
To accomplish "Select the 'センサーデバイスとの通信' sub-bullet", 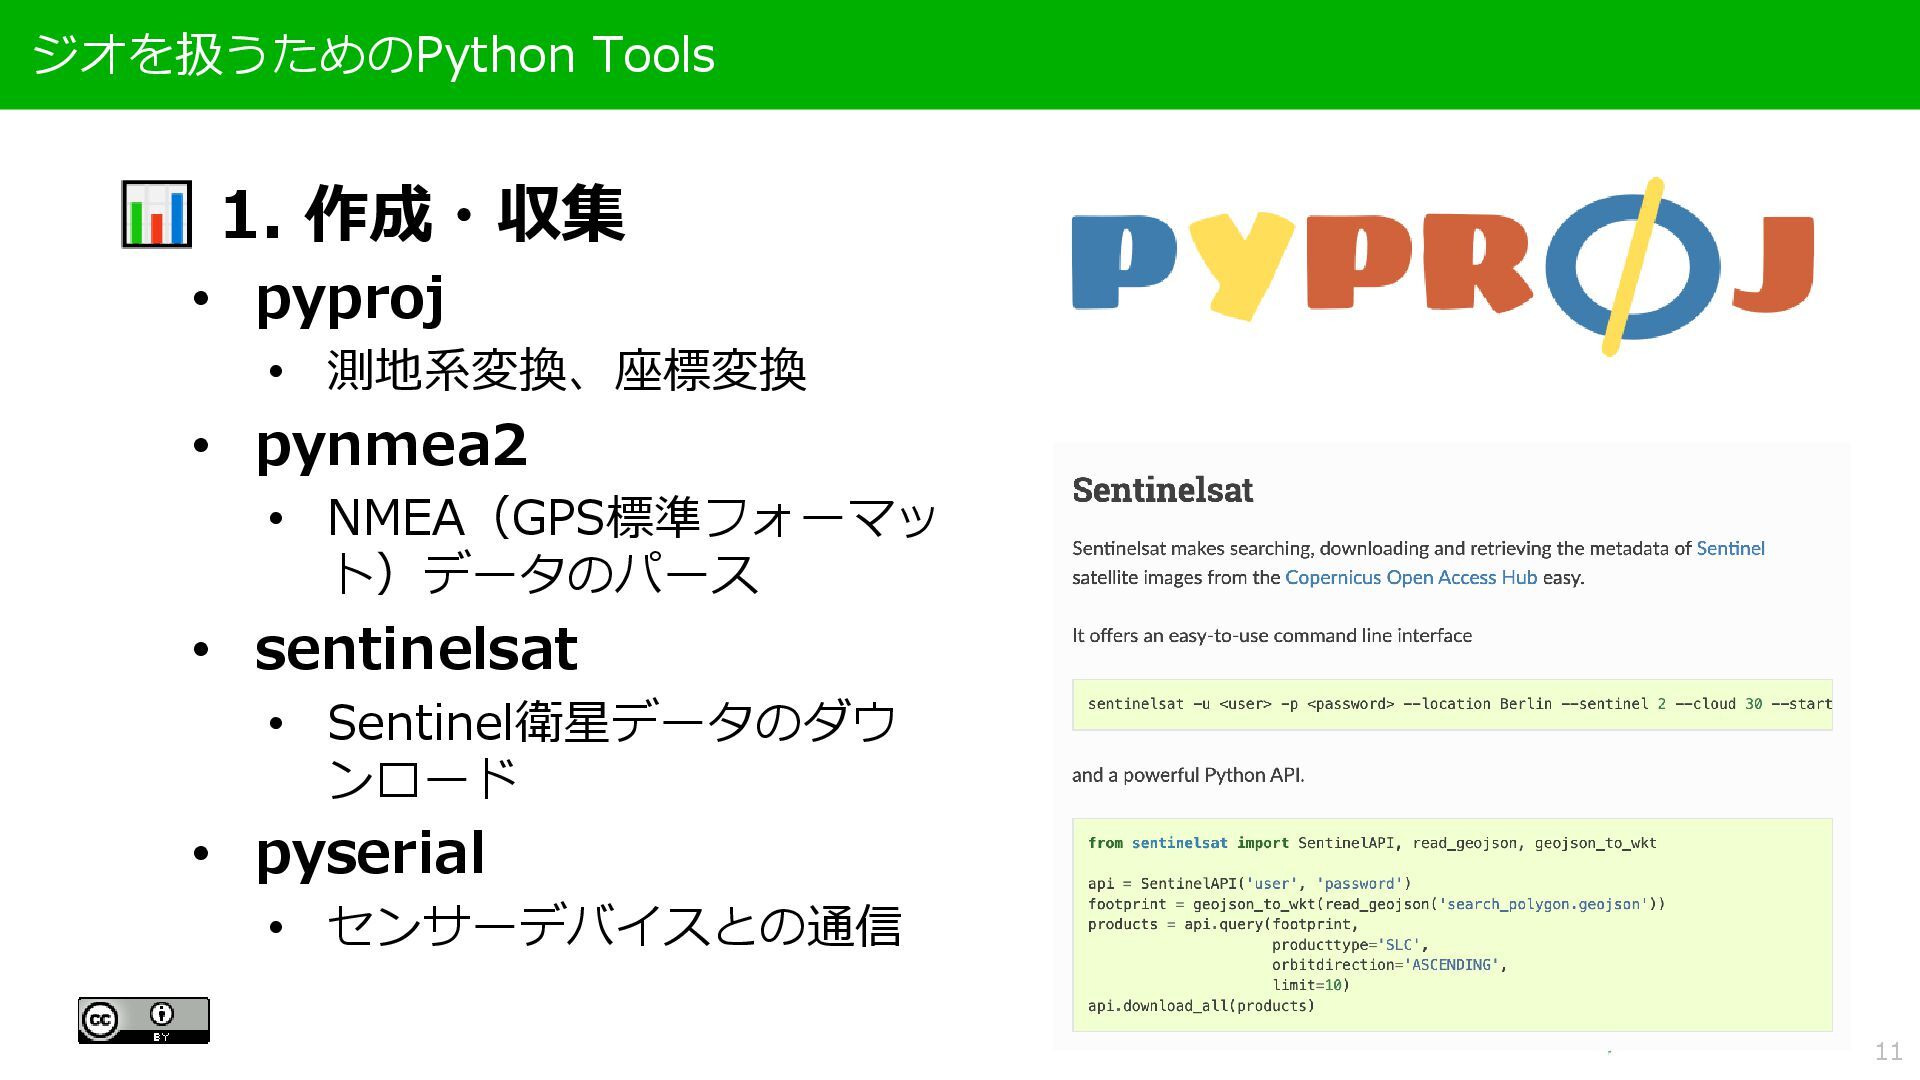I will [614, 925].
